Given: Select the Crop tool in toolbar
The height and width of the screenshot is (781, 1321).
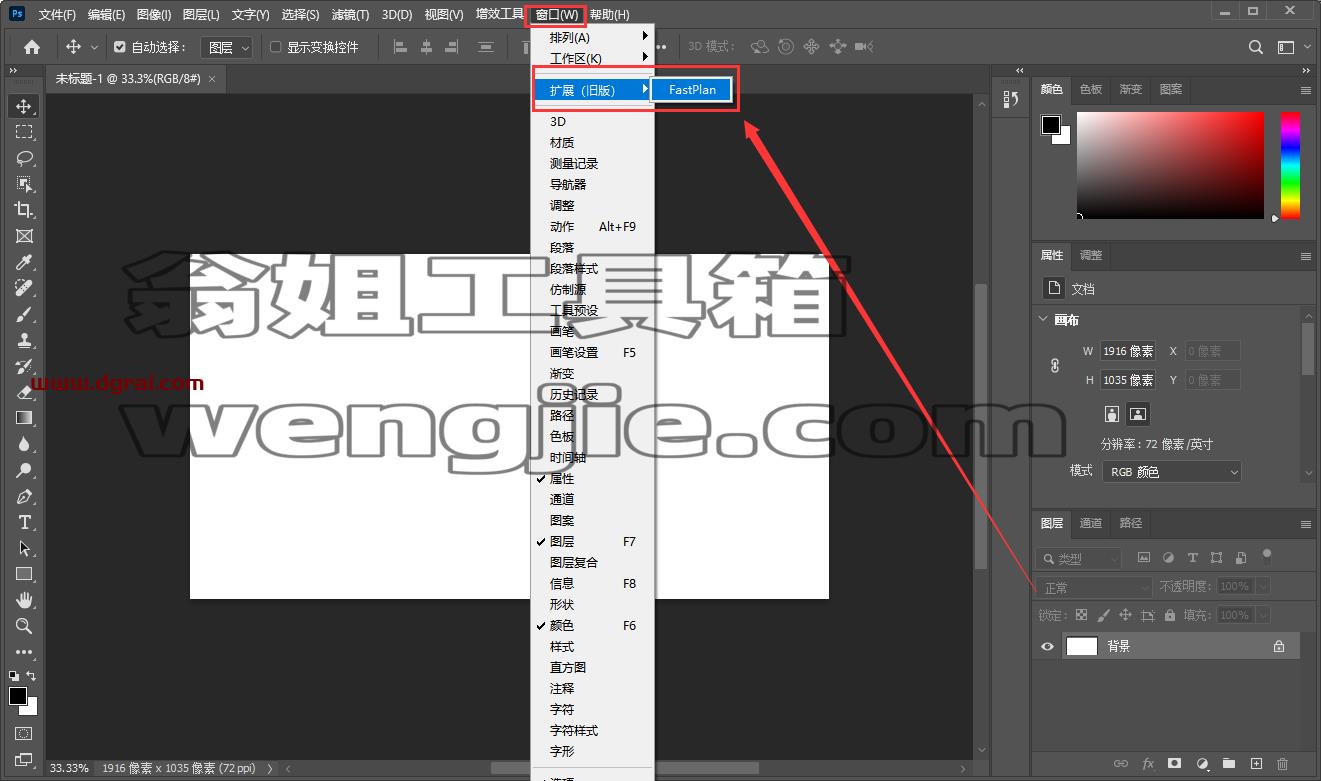Looking at the screenshot, I should 24,210.
